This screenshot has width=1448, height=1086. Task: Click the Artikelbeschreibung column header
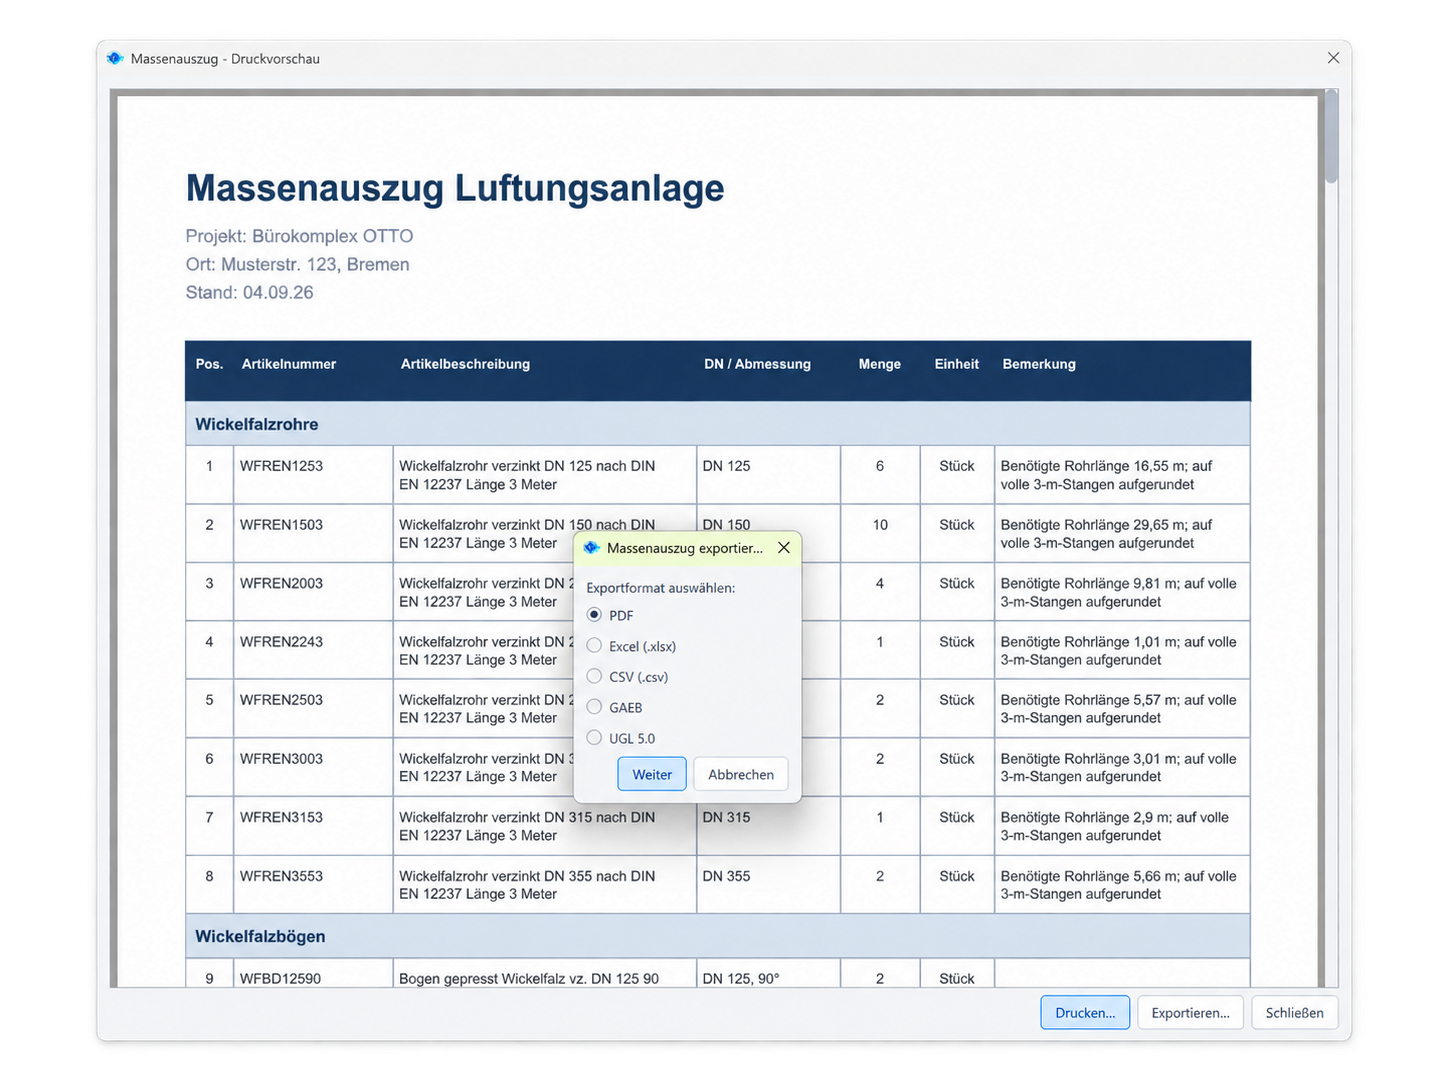tap(465, 364)
